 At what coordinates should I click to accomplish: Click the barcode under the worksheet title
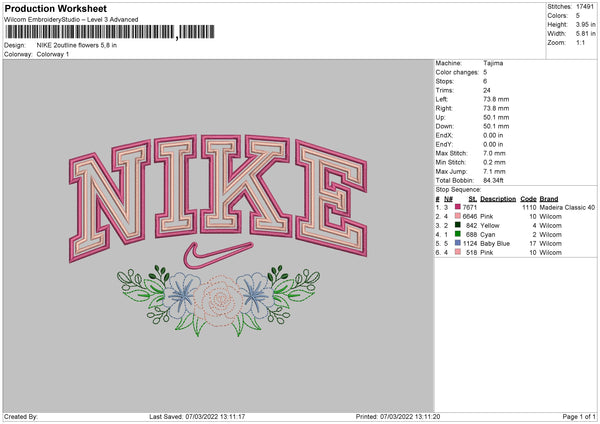tap(110, 32)
